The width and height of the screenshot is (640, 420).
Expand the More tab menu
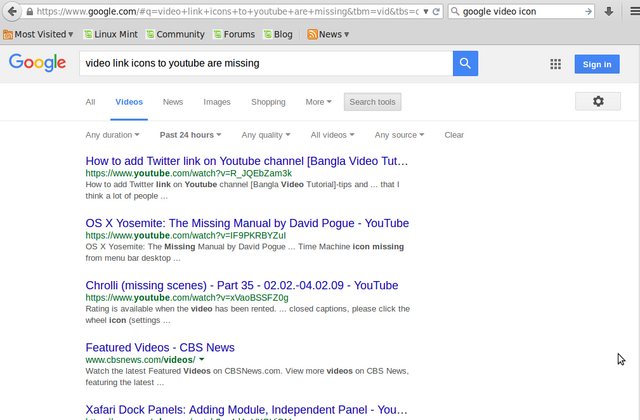pyautogui.click(x=318, y=102)
